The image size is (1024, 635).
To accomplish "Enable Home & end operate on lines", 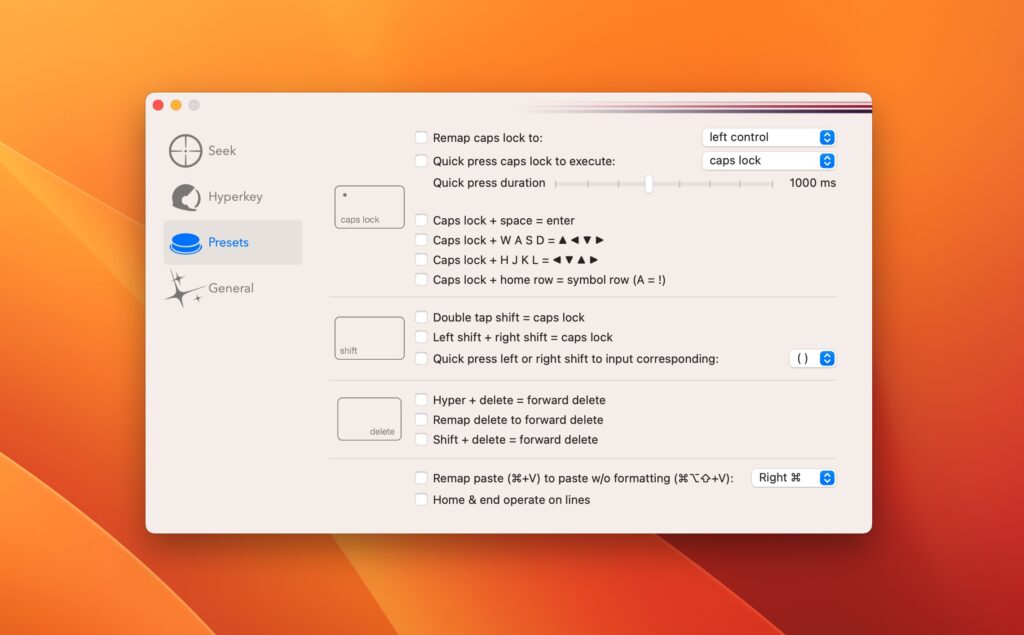I will [421, 499].
